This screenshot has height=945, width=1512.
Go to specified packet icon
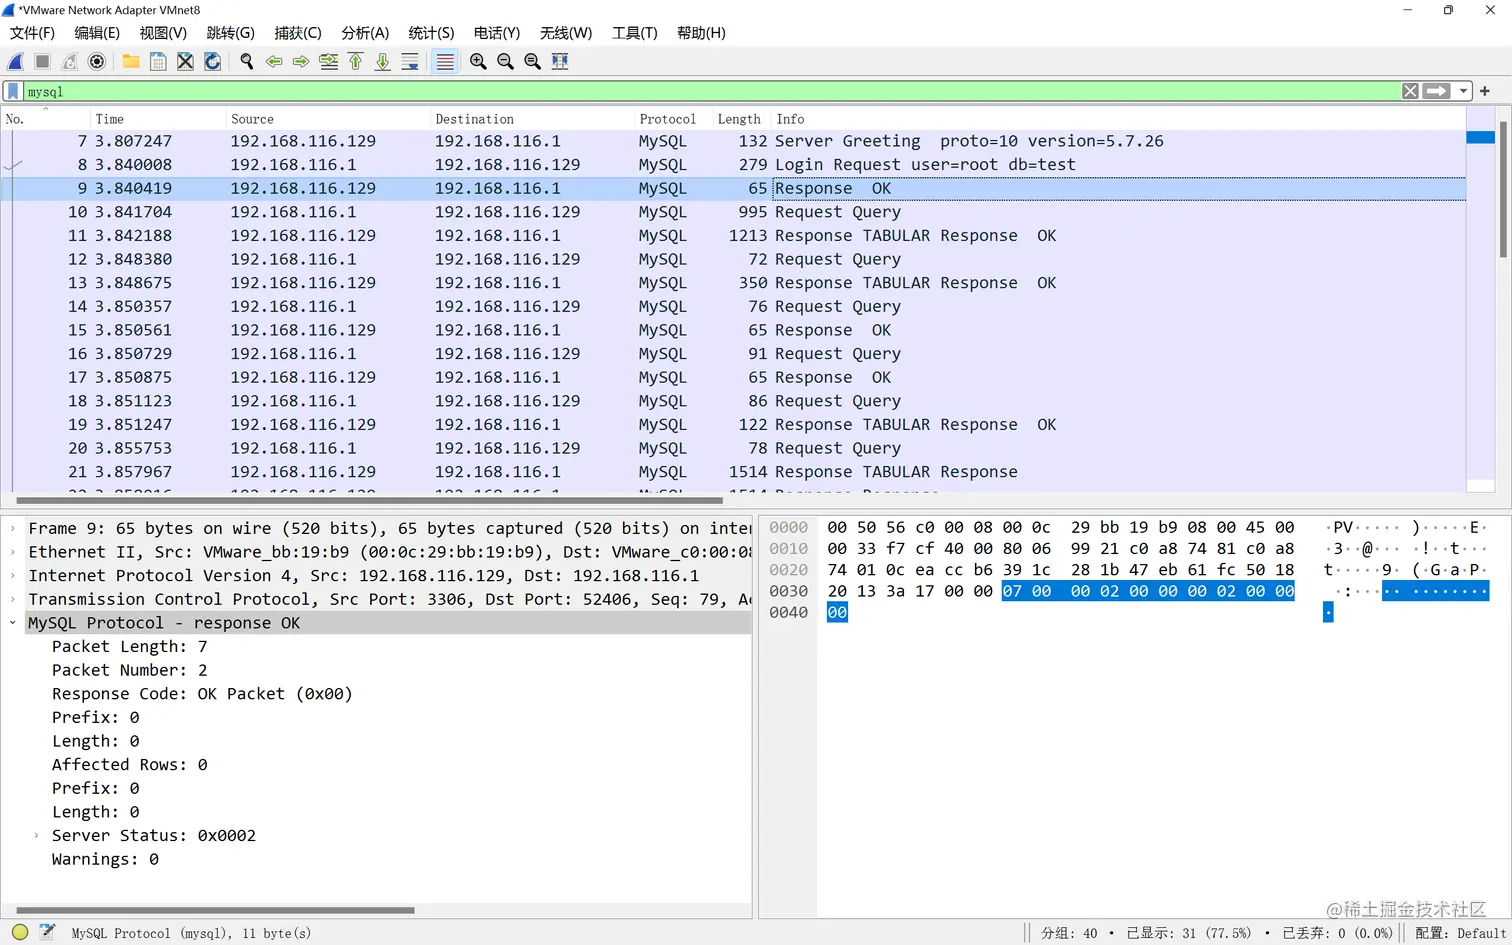tap(328, 62)
